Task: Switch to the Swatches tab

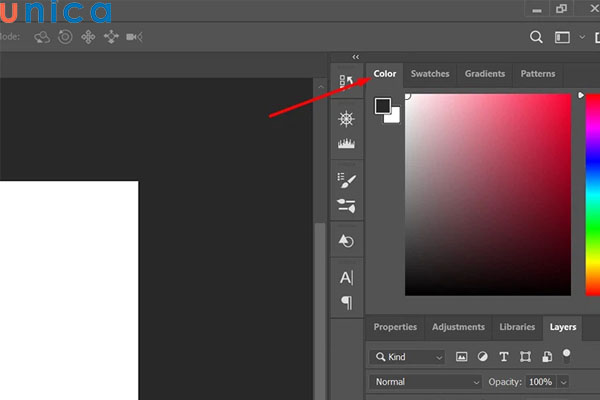Action: click(430, 74)
